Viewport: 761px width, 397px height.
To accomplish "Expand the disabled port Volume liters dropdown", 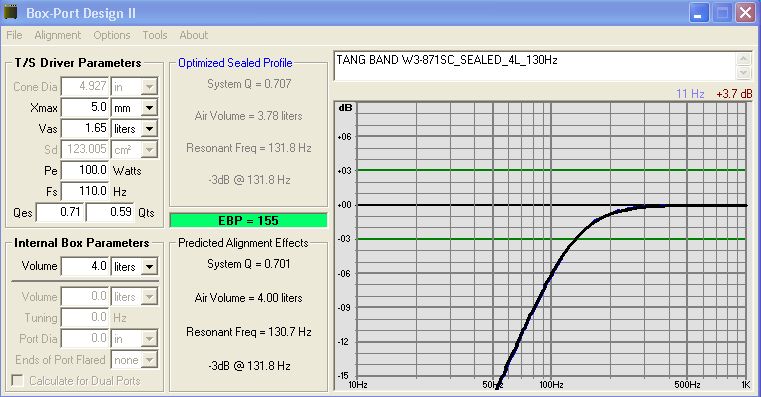I will (x=149, y=297).
